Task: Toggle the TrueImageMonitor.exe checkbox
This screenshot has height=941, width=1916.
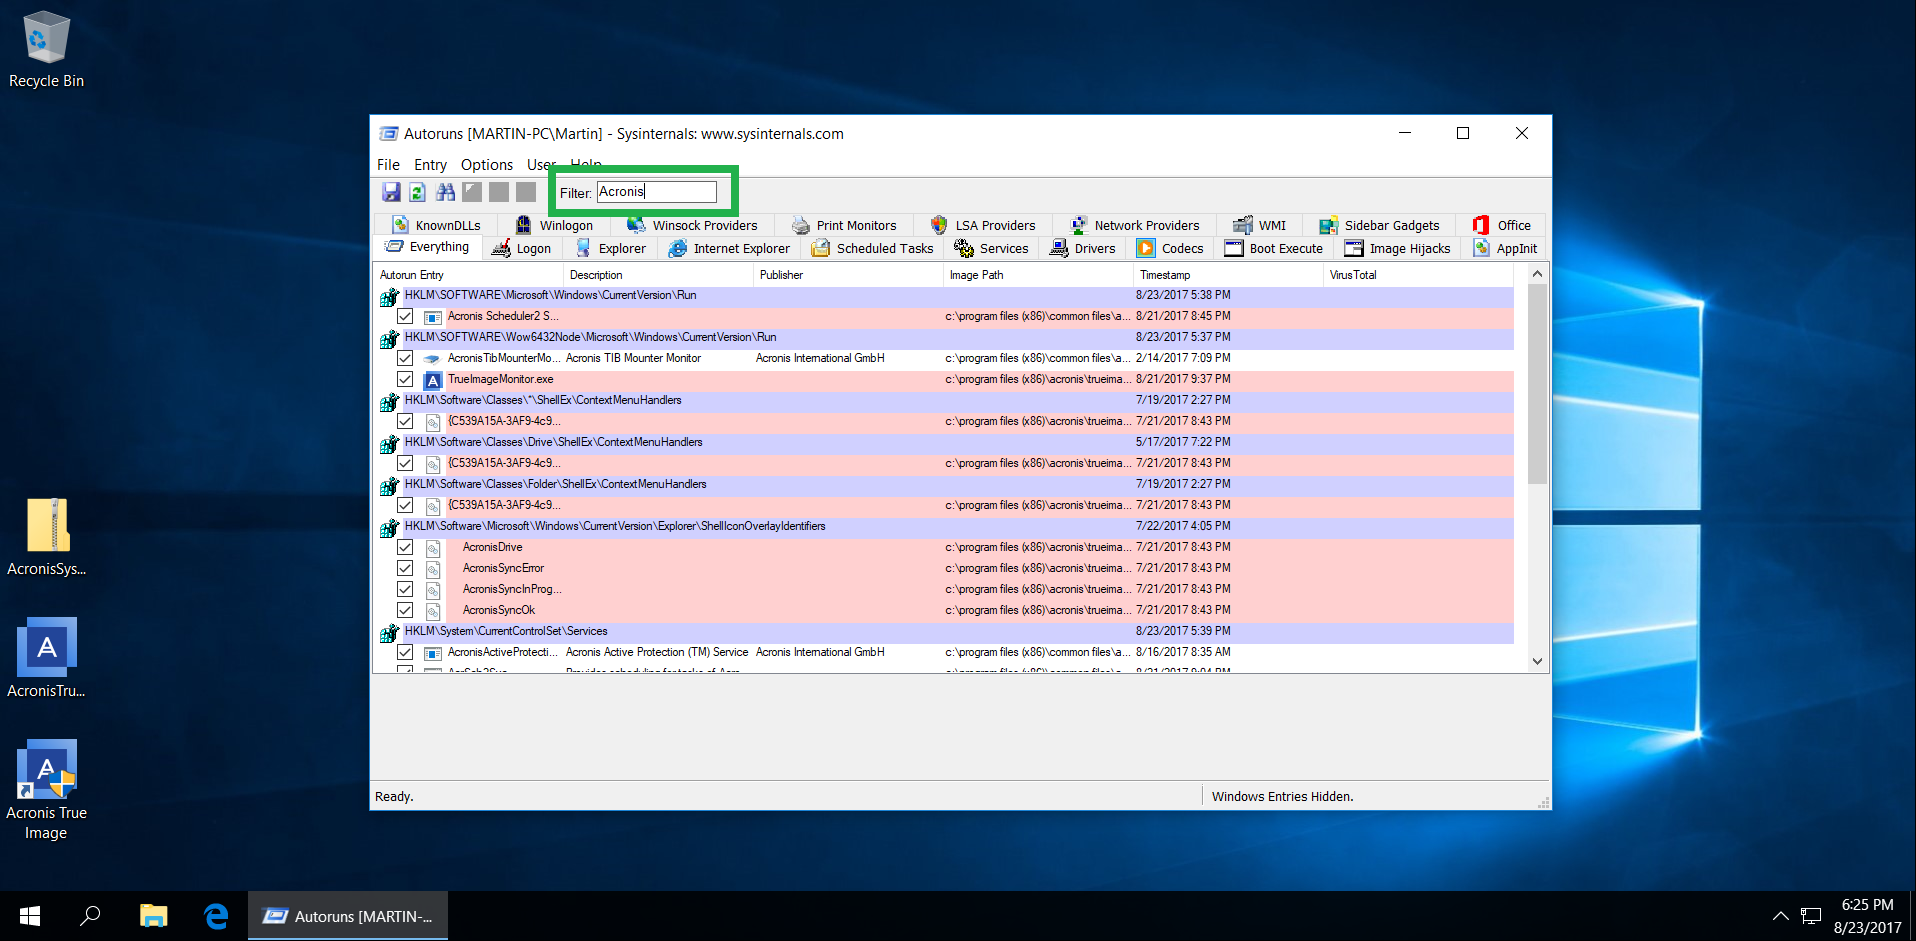Action: (405, 379)
